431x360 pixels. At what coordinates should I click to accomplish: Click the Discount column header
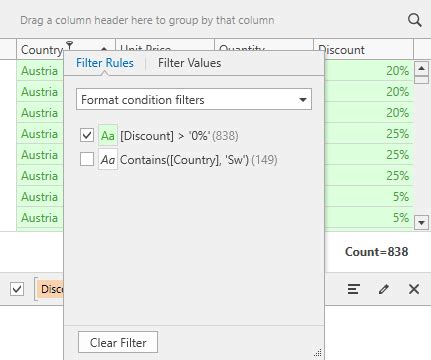(x=363, y=50)
